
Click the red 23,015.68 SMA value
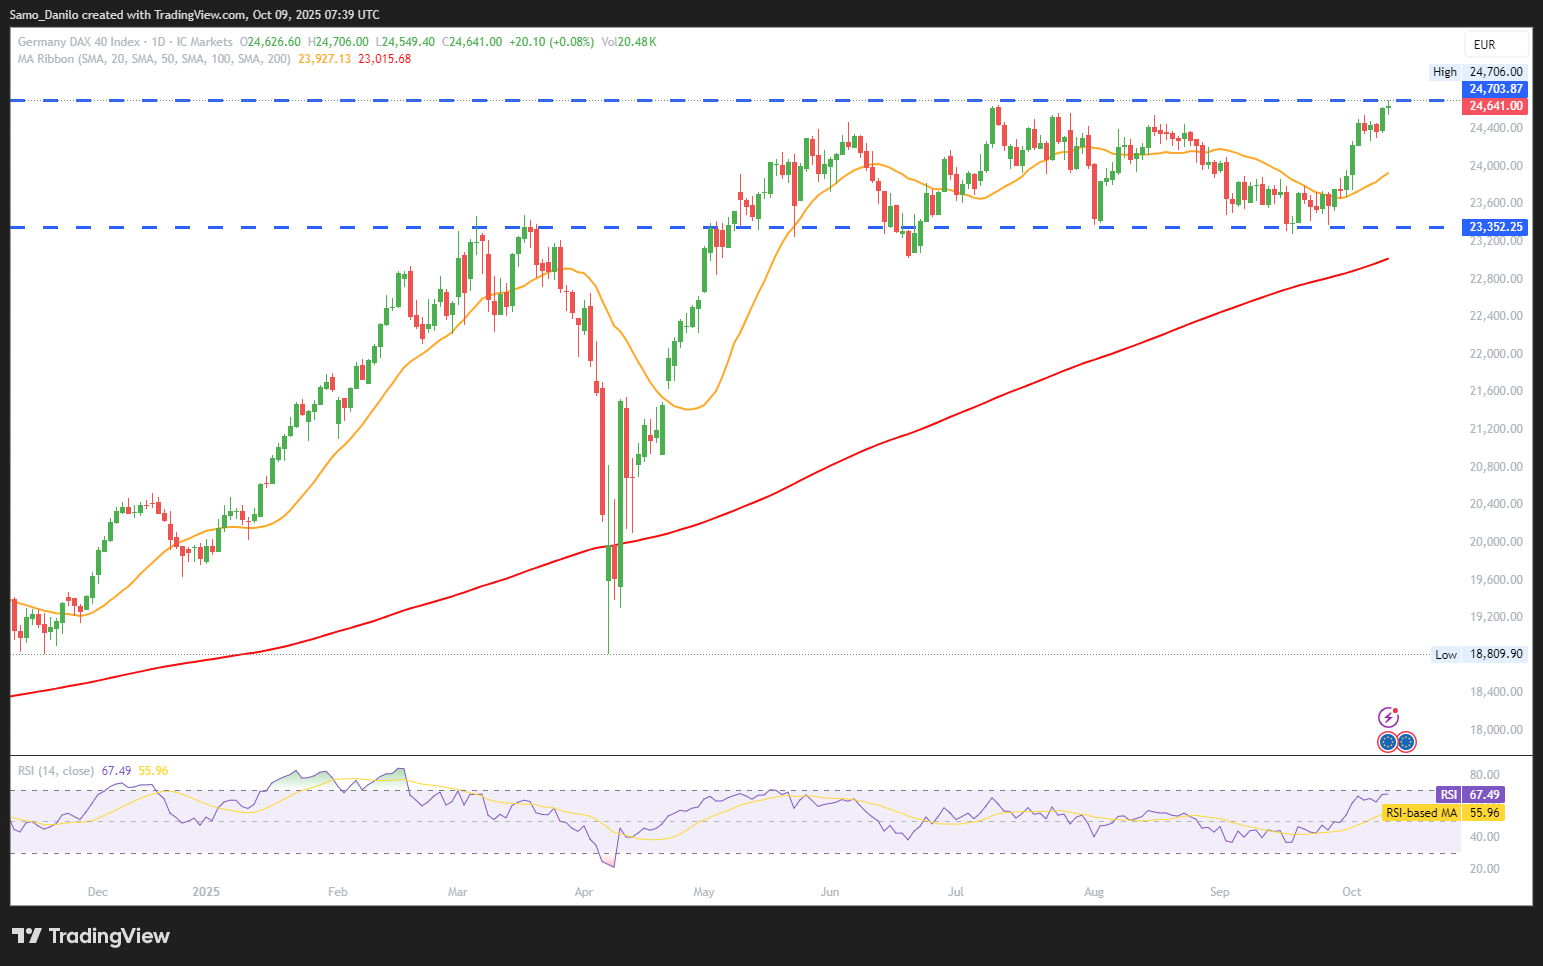coord(384,59)
